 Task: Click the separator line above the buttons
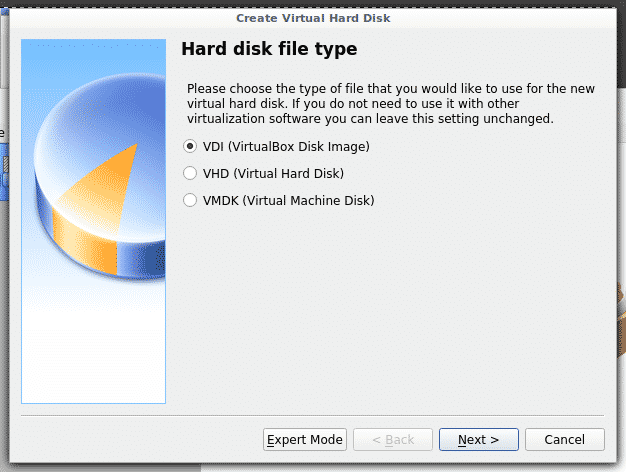click(x=313, y=412)
